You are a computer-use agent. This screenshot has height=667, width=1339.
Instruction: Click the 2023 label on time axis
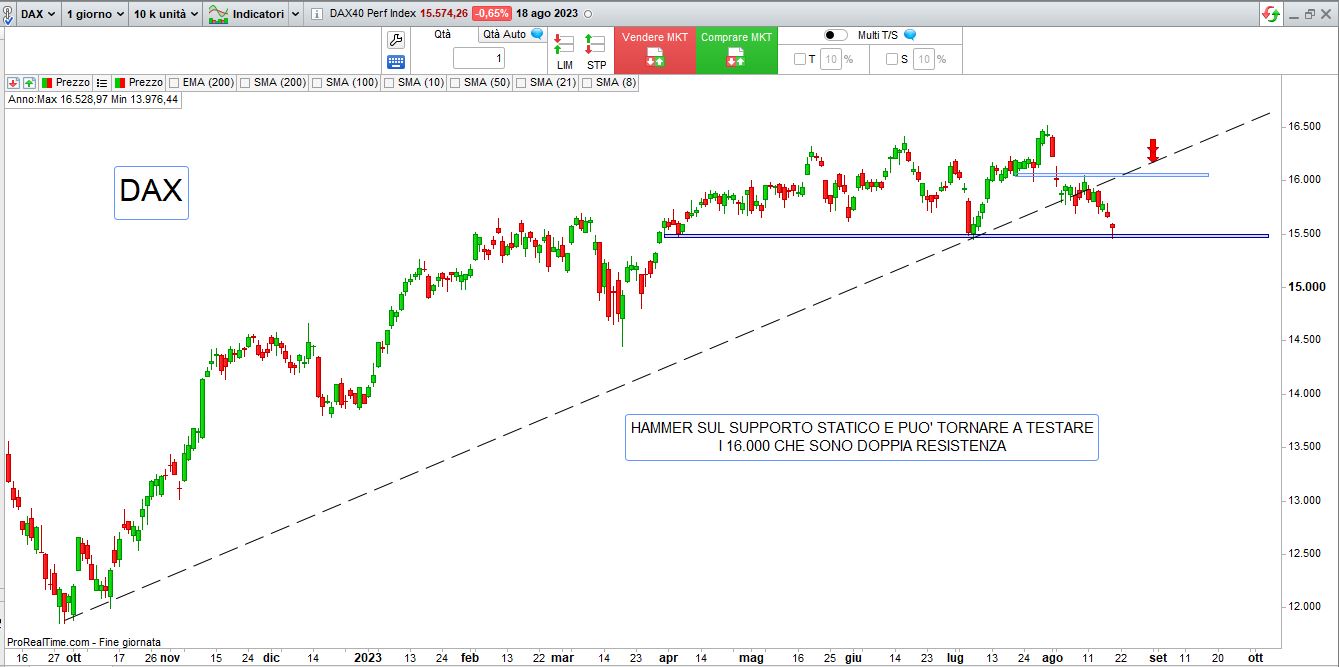[368, 657]
